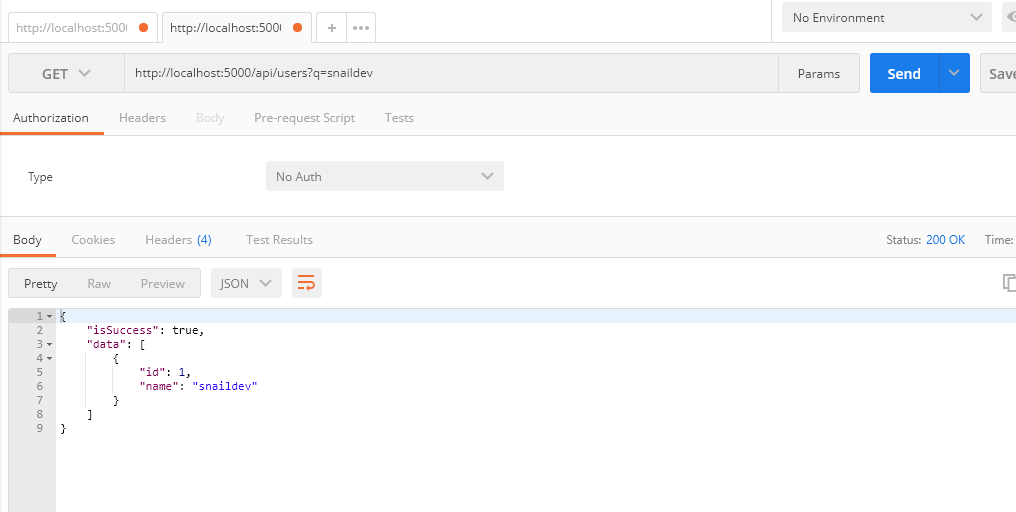Send the request with Send button
The width and height of the screenshot is (1016, 512).
[904, 73]
